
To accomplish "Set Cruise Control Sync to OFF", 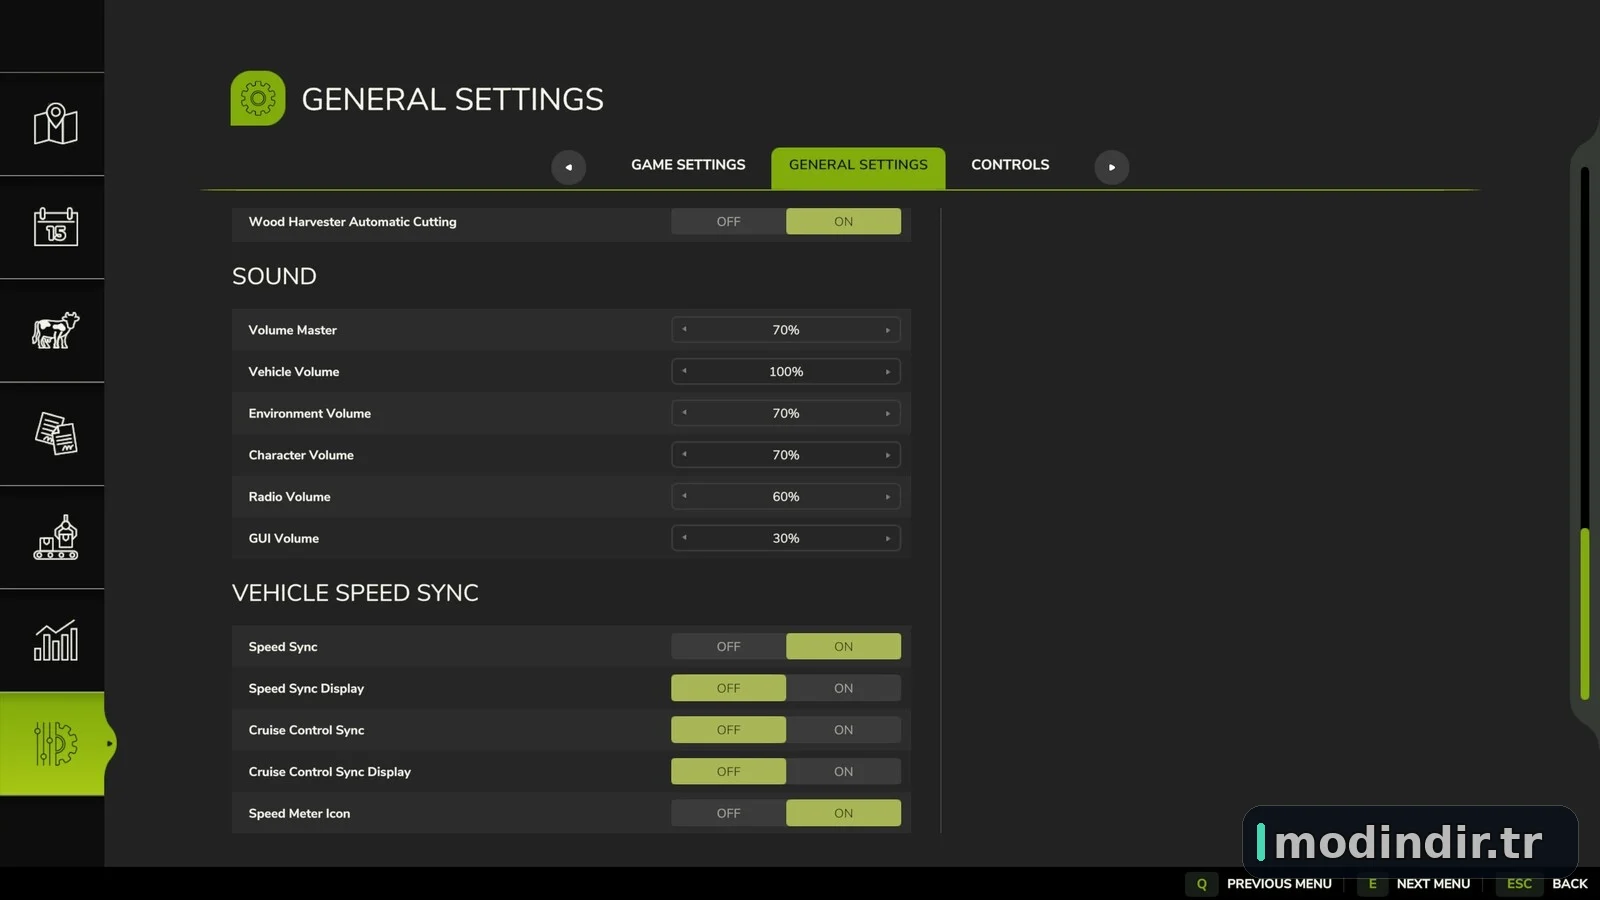I will coord(728,730).
